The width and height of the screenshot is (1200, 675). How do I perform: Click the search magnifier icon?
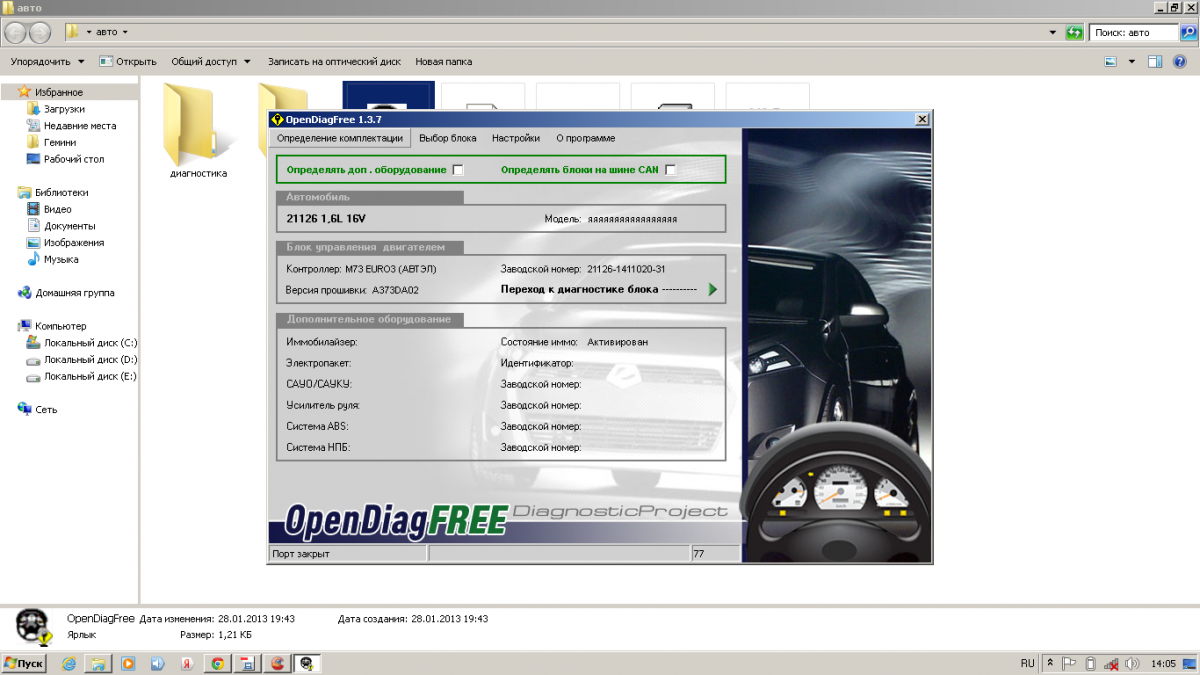[x=1188, y=32]
